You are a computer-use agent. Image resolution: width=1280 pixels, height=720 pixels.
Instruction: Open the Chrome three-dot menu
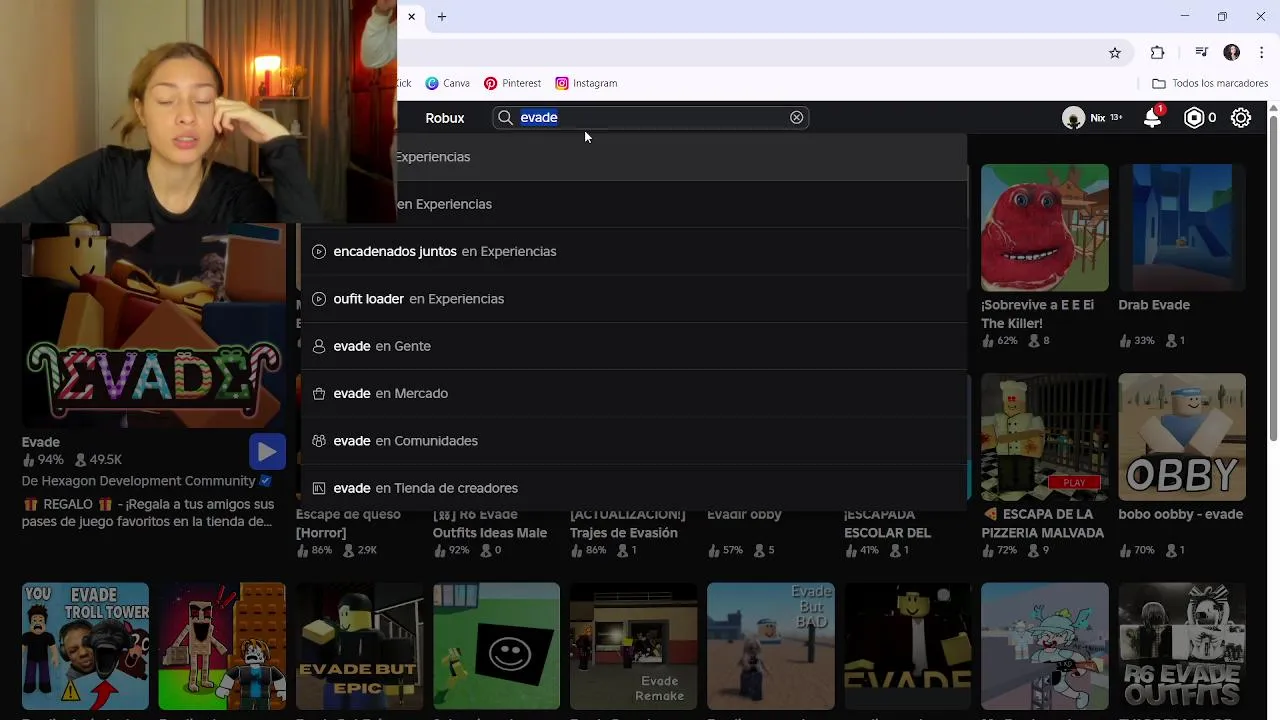[1261, 53]
